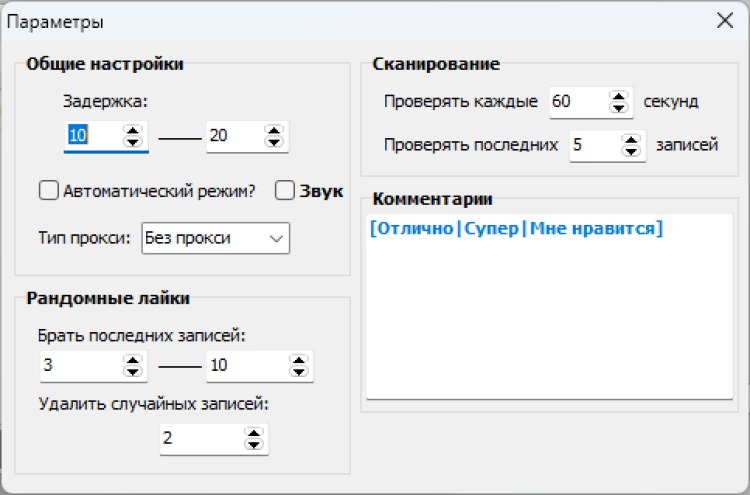Decrease Проверять каждые seconds spinner
This screenshot has width=750, height=495.
619,107
